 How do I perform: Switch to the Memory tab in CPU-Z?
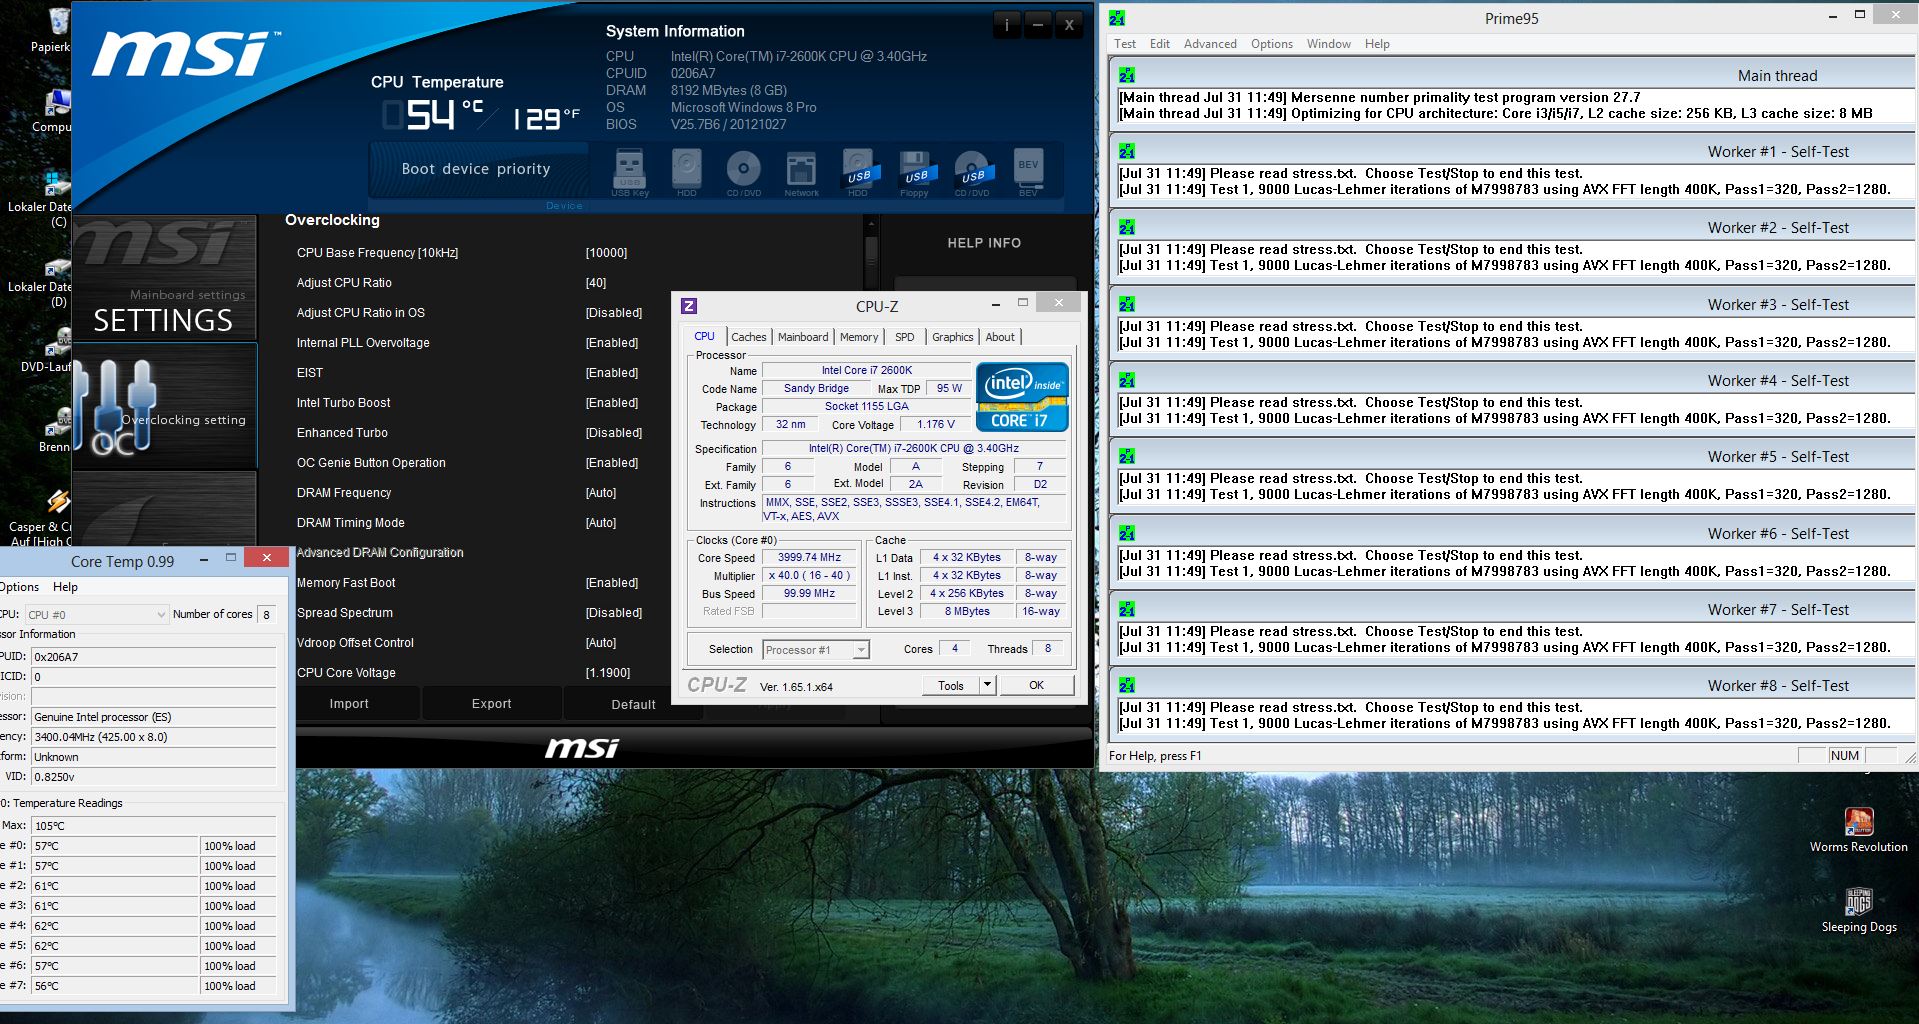pyautogui.click(x=859, y=337)
